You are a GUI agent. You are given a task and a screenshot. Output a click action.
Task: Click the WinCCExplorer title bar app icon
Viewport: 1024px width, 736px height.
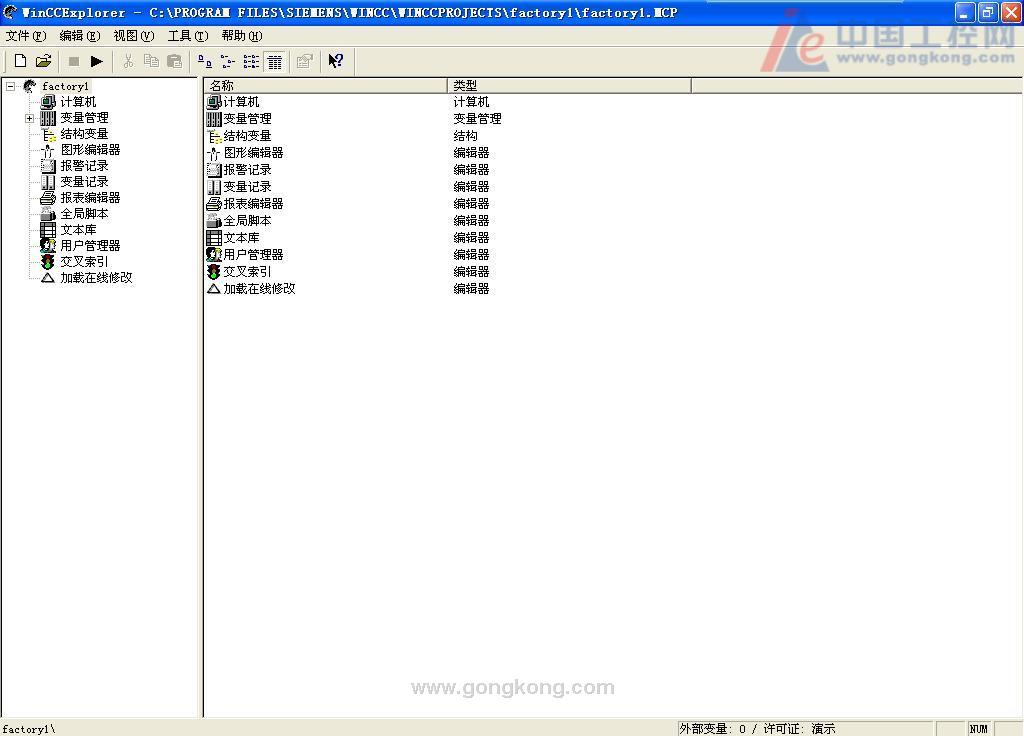tap(10, 12)
